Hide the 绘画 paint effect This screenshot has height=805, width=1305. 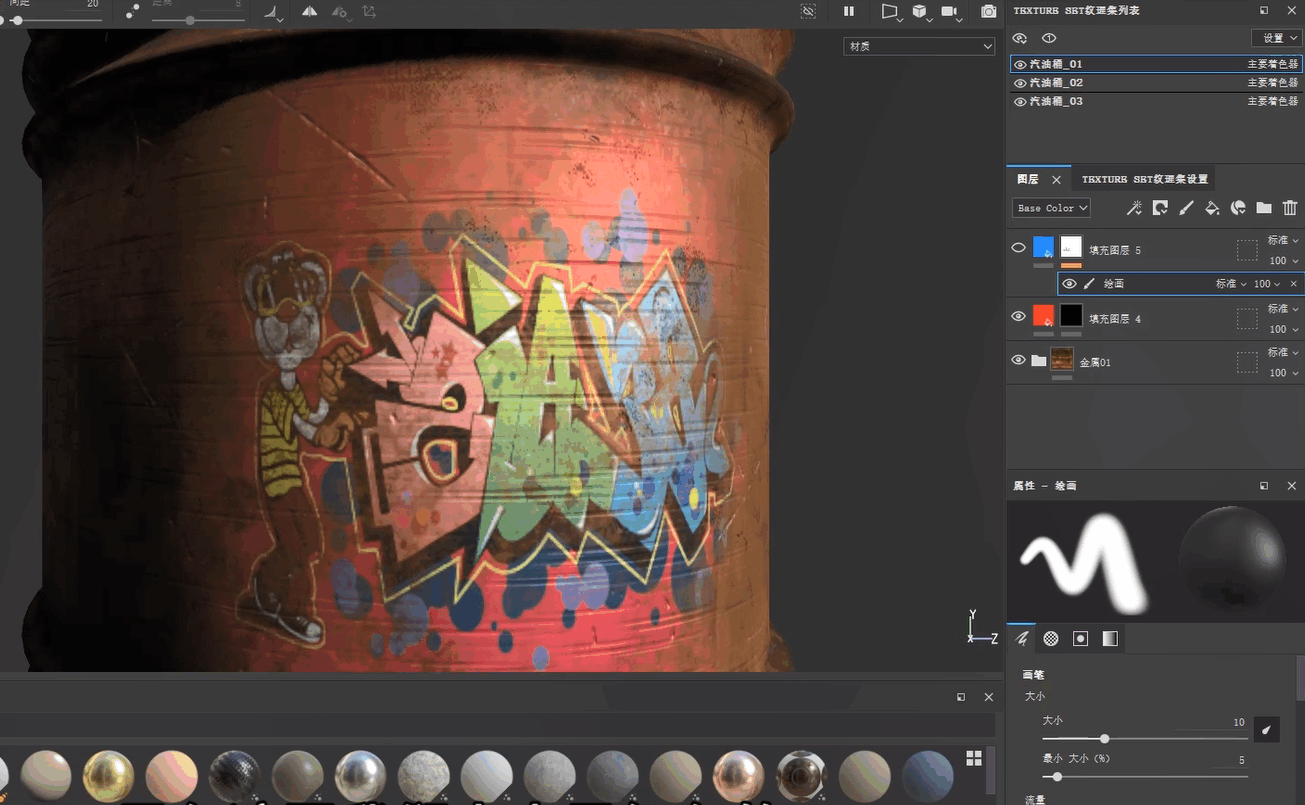pyautogui.click(x=1069, y=284)
